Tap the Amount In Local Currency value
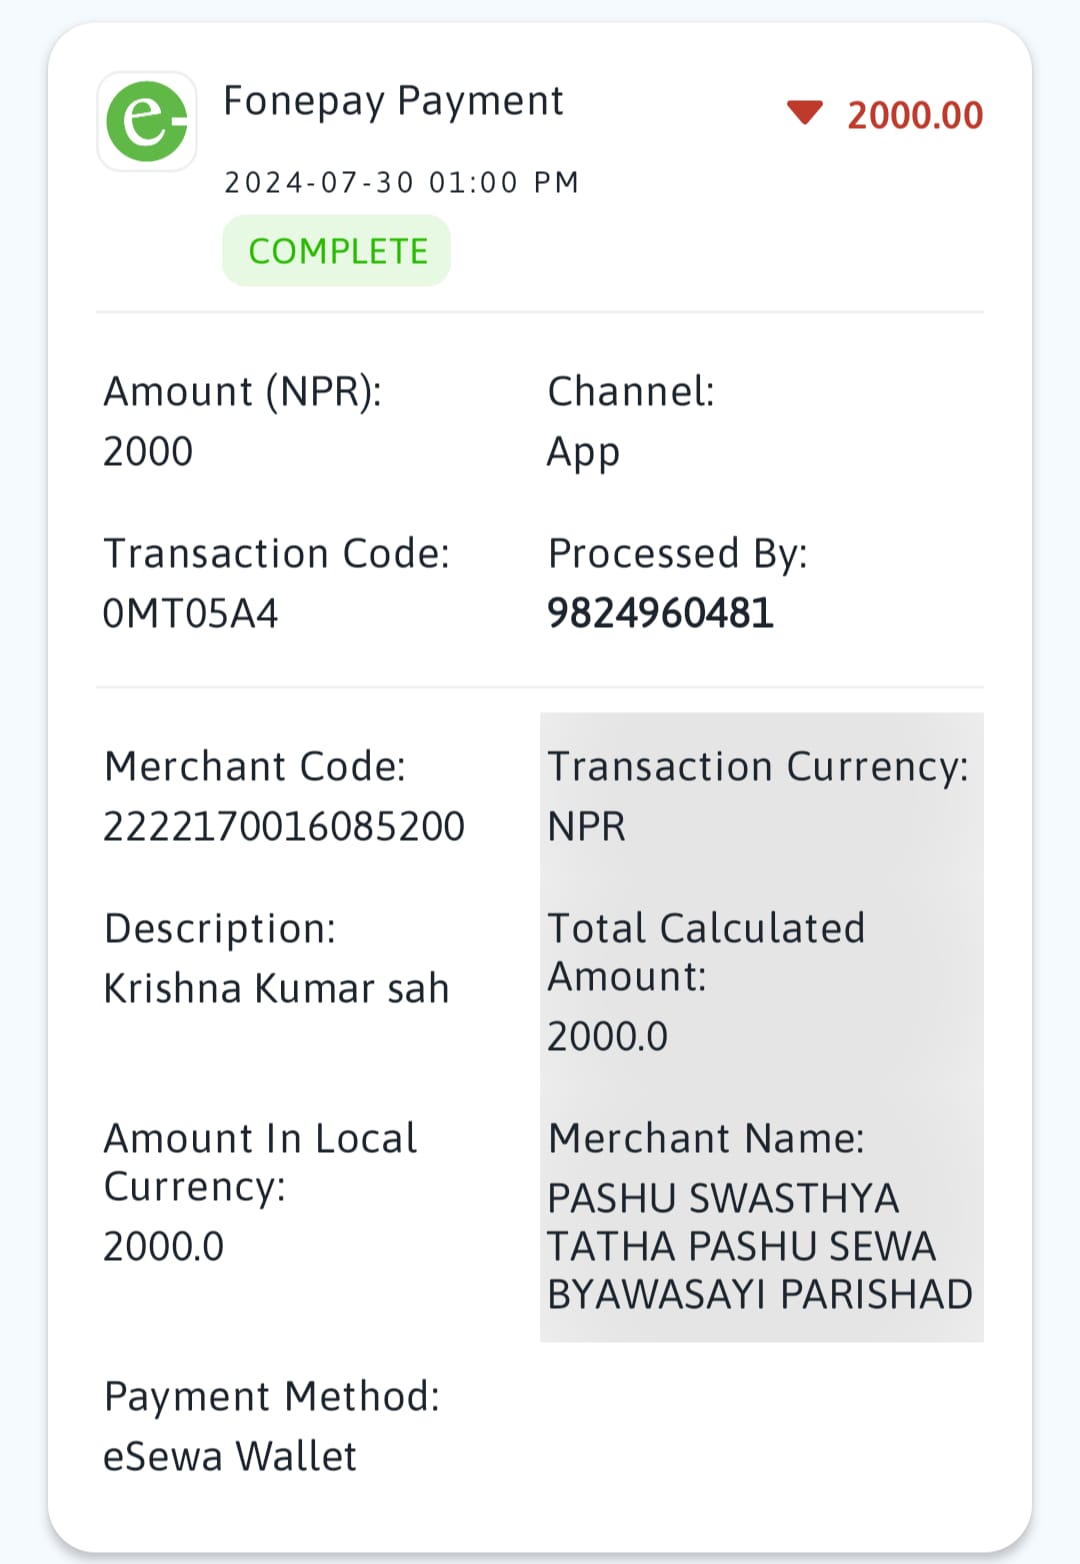This screenshot has height=1564, width=1080. coord(164,1246)
